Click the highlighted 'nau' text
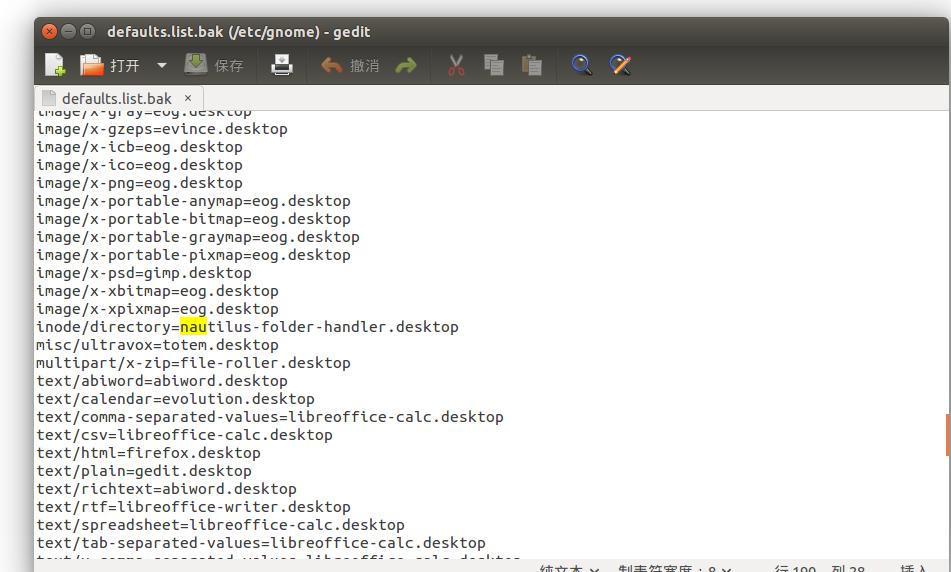 [x=193, y=327]
